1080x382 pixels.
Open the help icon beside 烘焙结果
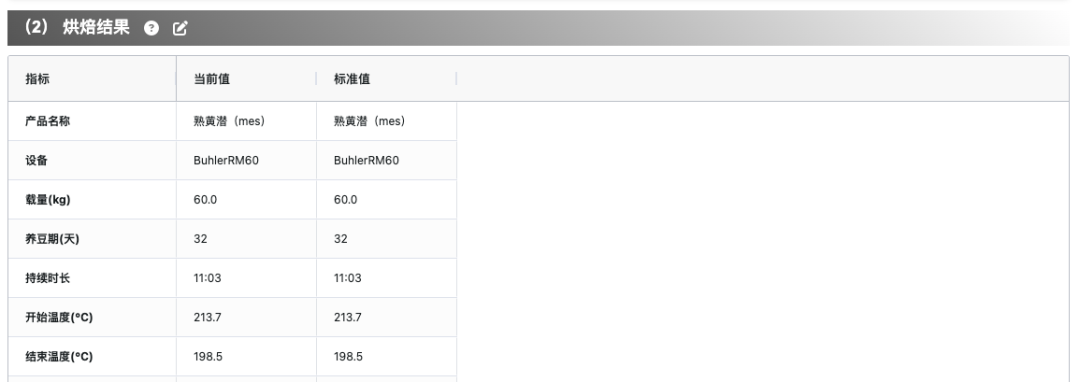[x=152, y=28]
